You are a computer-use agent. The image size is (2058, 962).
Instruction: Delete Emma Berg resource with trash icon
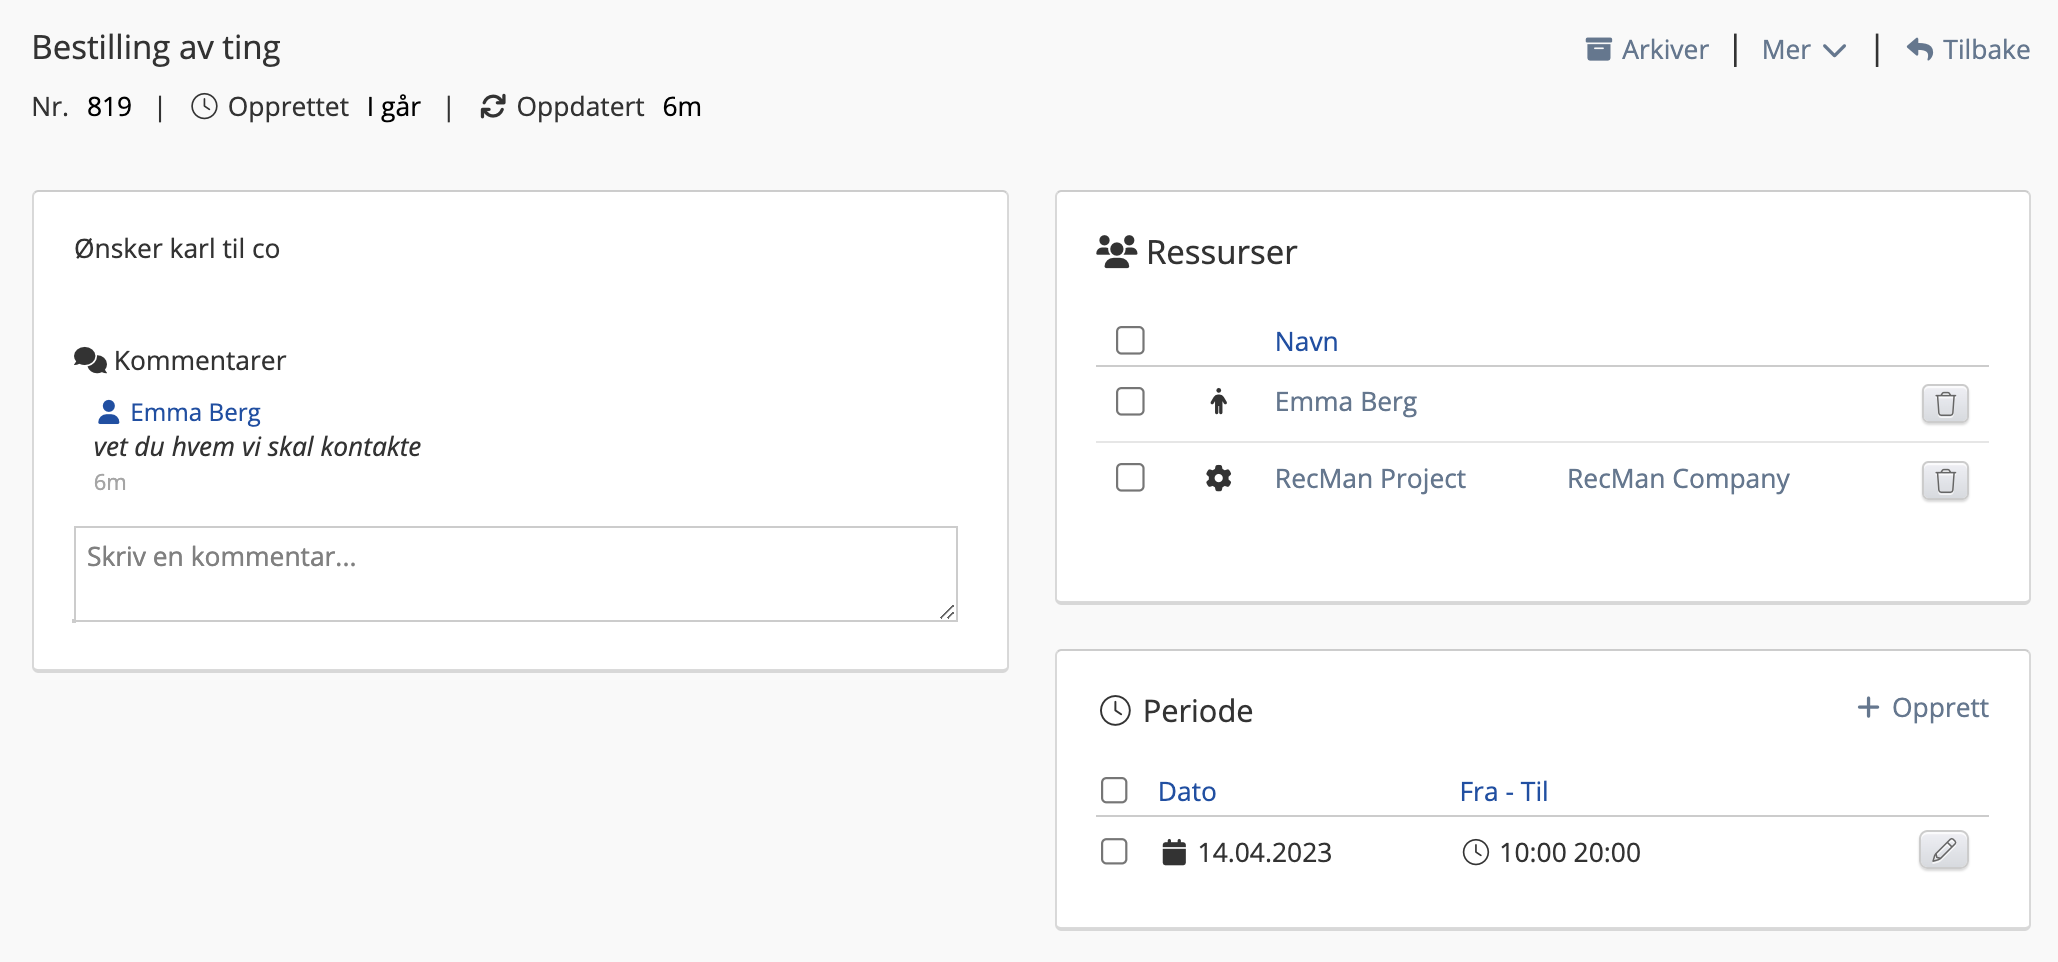(x=1944, y=404)
